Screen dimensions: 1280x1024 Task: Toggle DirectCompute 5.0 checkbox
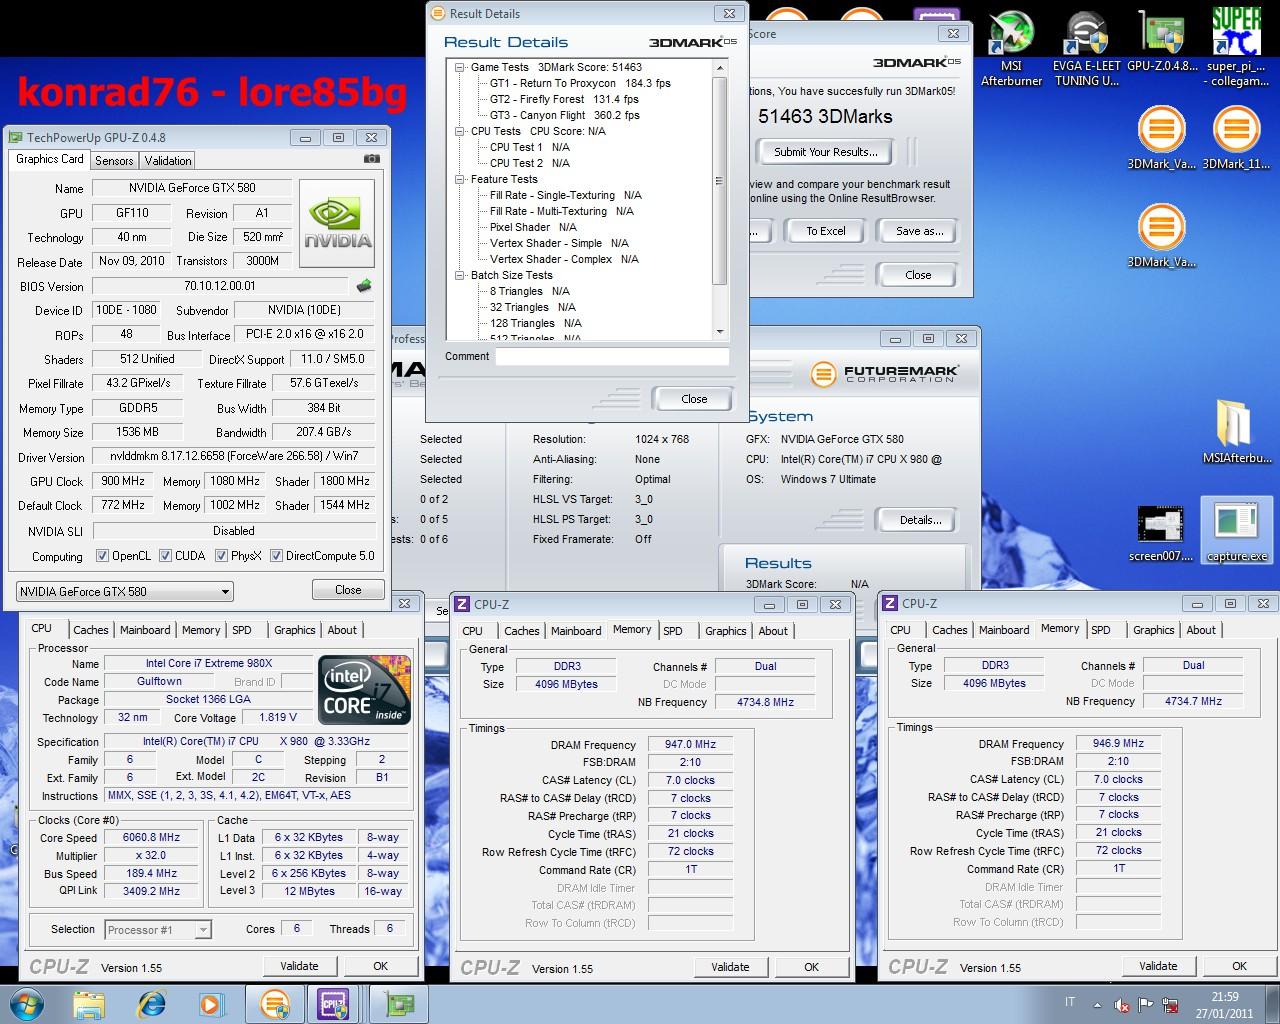click(276, 556)
